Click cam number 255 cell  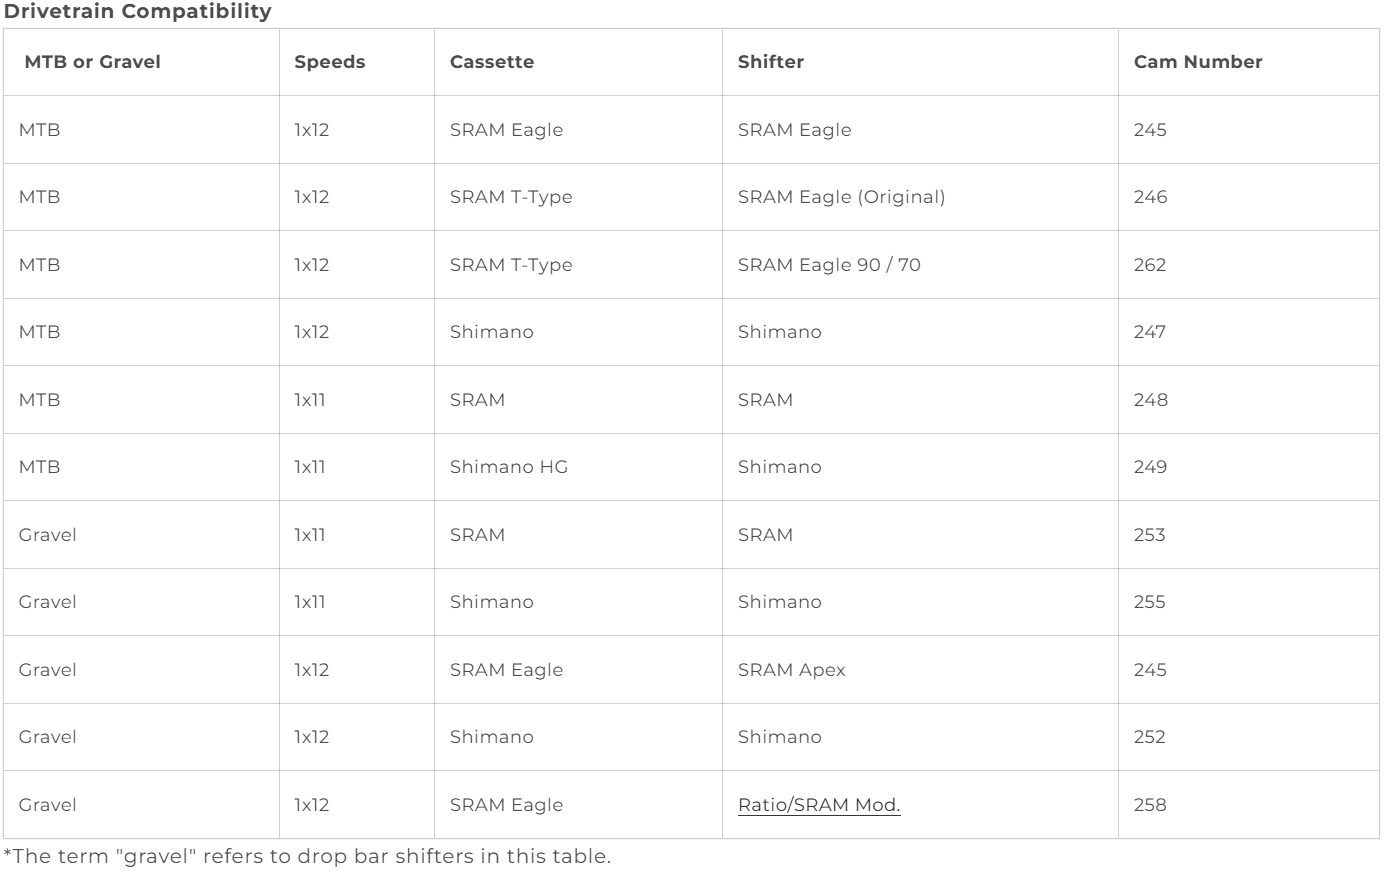1150,602
